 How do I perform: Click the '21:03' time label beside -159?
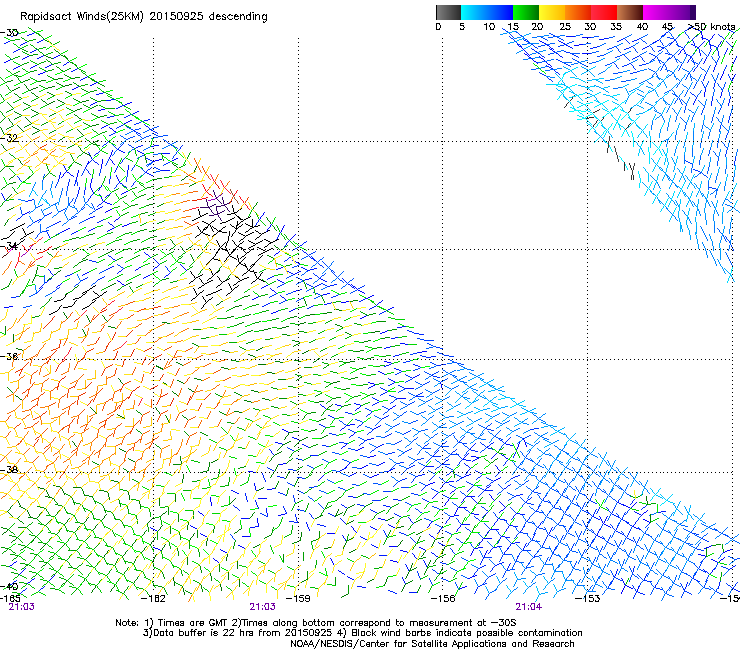tap(262, 607)
